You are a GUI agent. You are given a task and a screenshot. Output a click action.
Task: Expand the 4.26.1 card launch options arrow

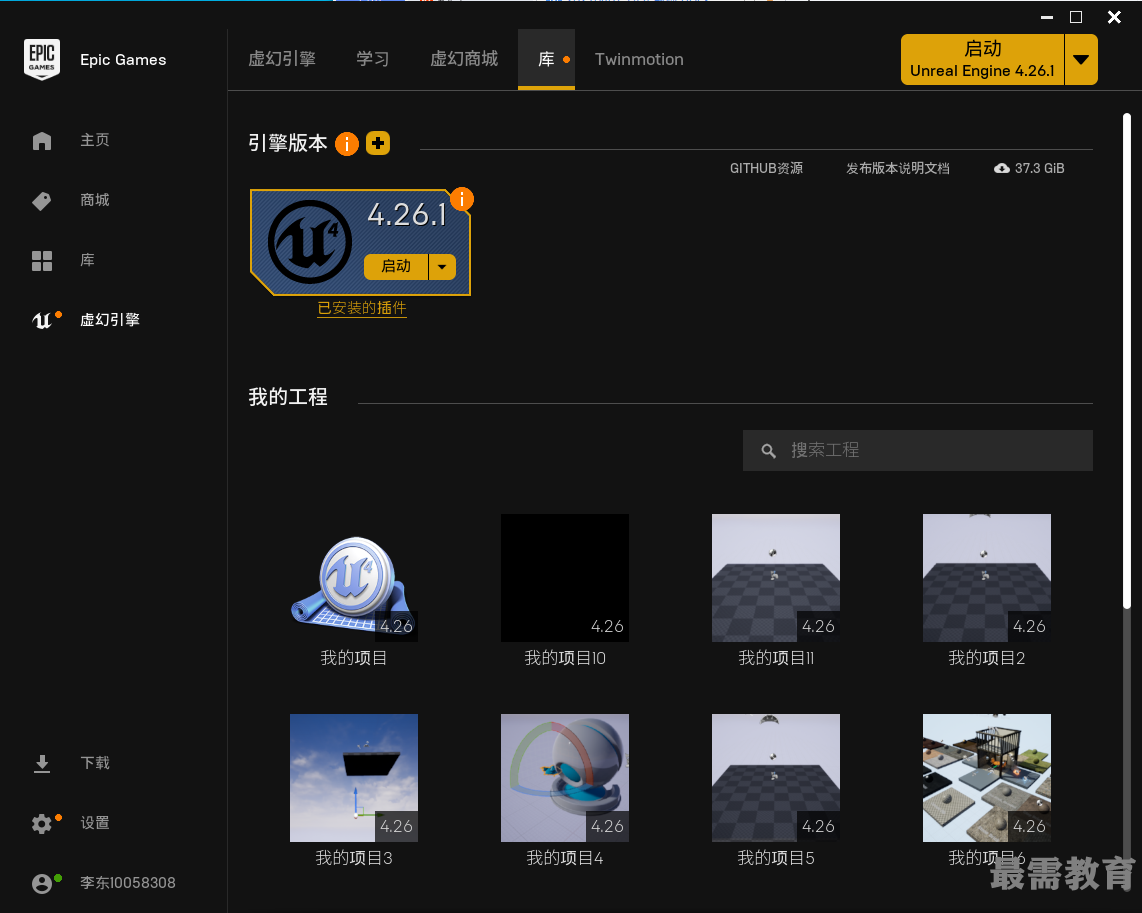coord(442,267)
